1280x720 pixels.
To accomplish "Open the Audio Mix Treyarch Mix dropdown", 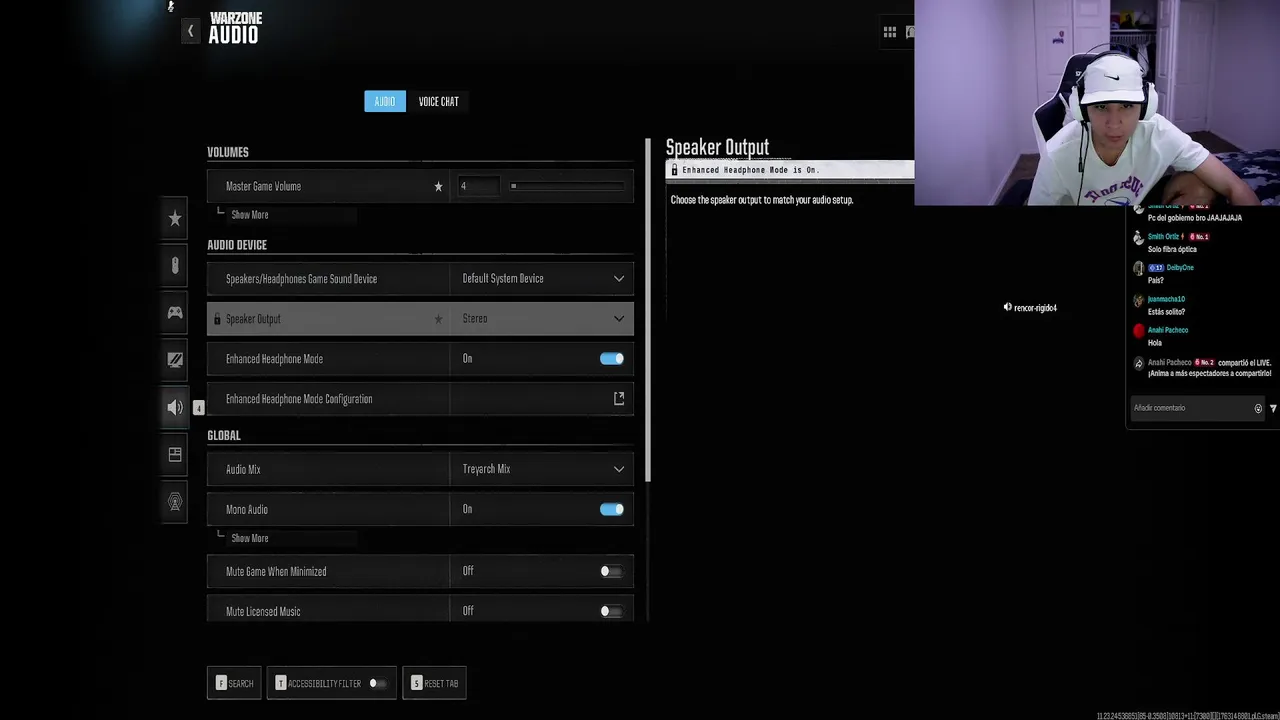I will pyautogui.click(x=541, y=469).
